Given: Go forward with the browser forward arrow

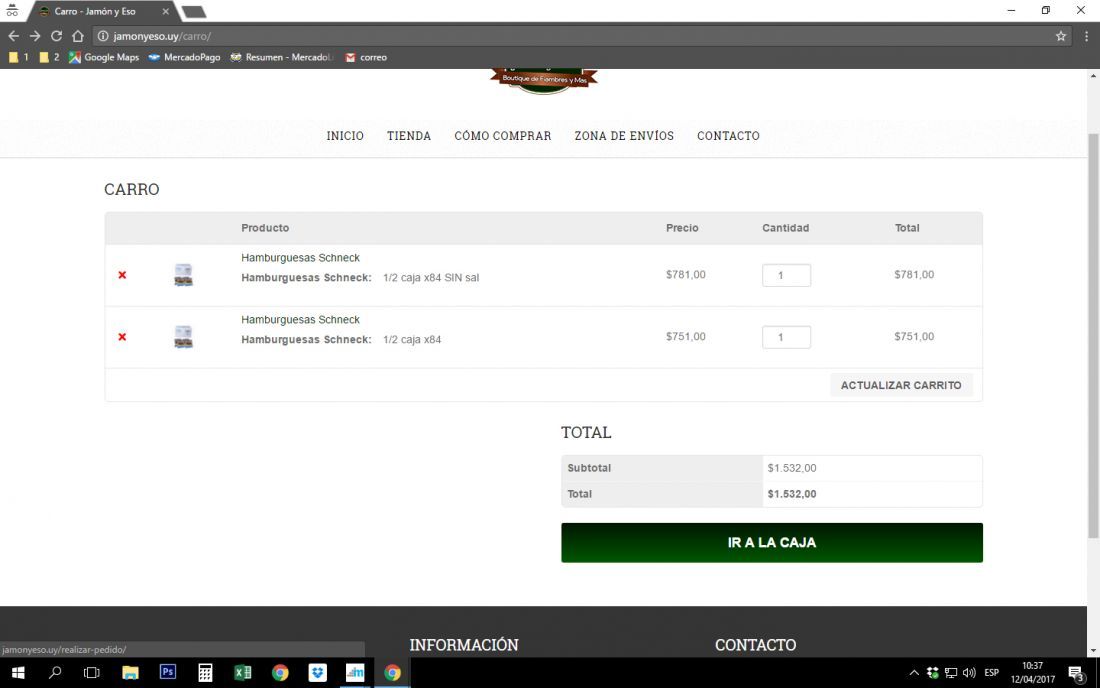Looking at the screenshot, I should coord(35,36).
